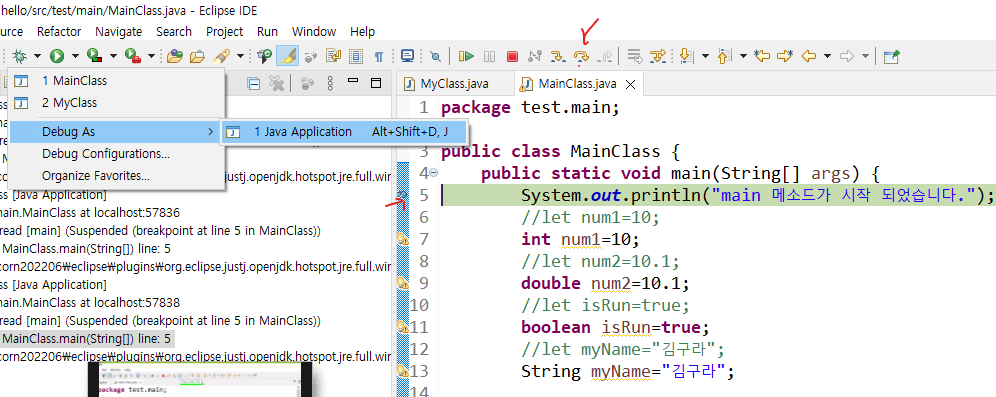Select the highlighted MainClass.main(String[]) line: 5 frame
Image resolution: width=996 pixels, height=397 pixels.
click(86, 339)
